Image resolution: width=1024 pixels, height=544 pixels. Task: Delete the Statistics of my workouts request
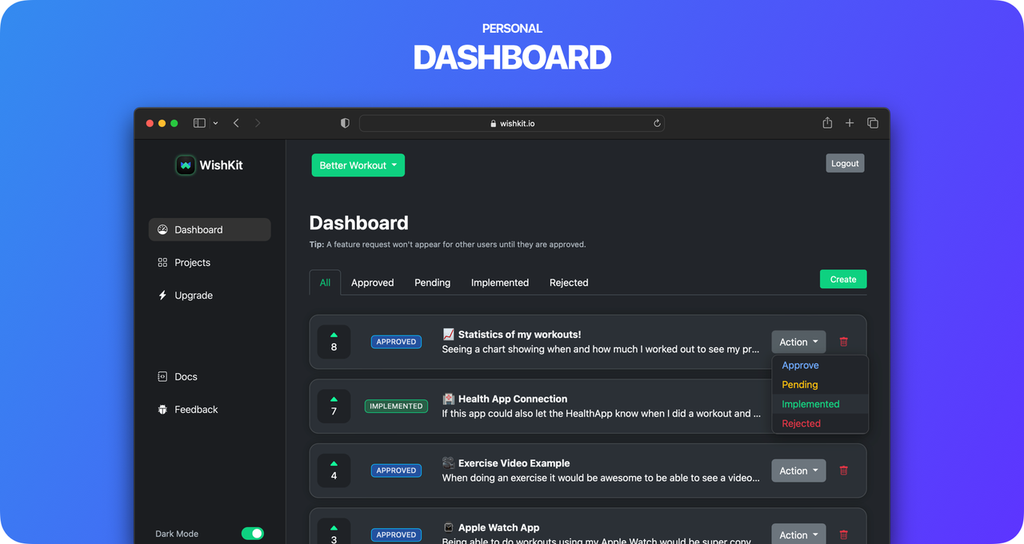(x=844, y=342)
